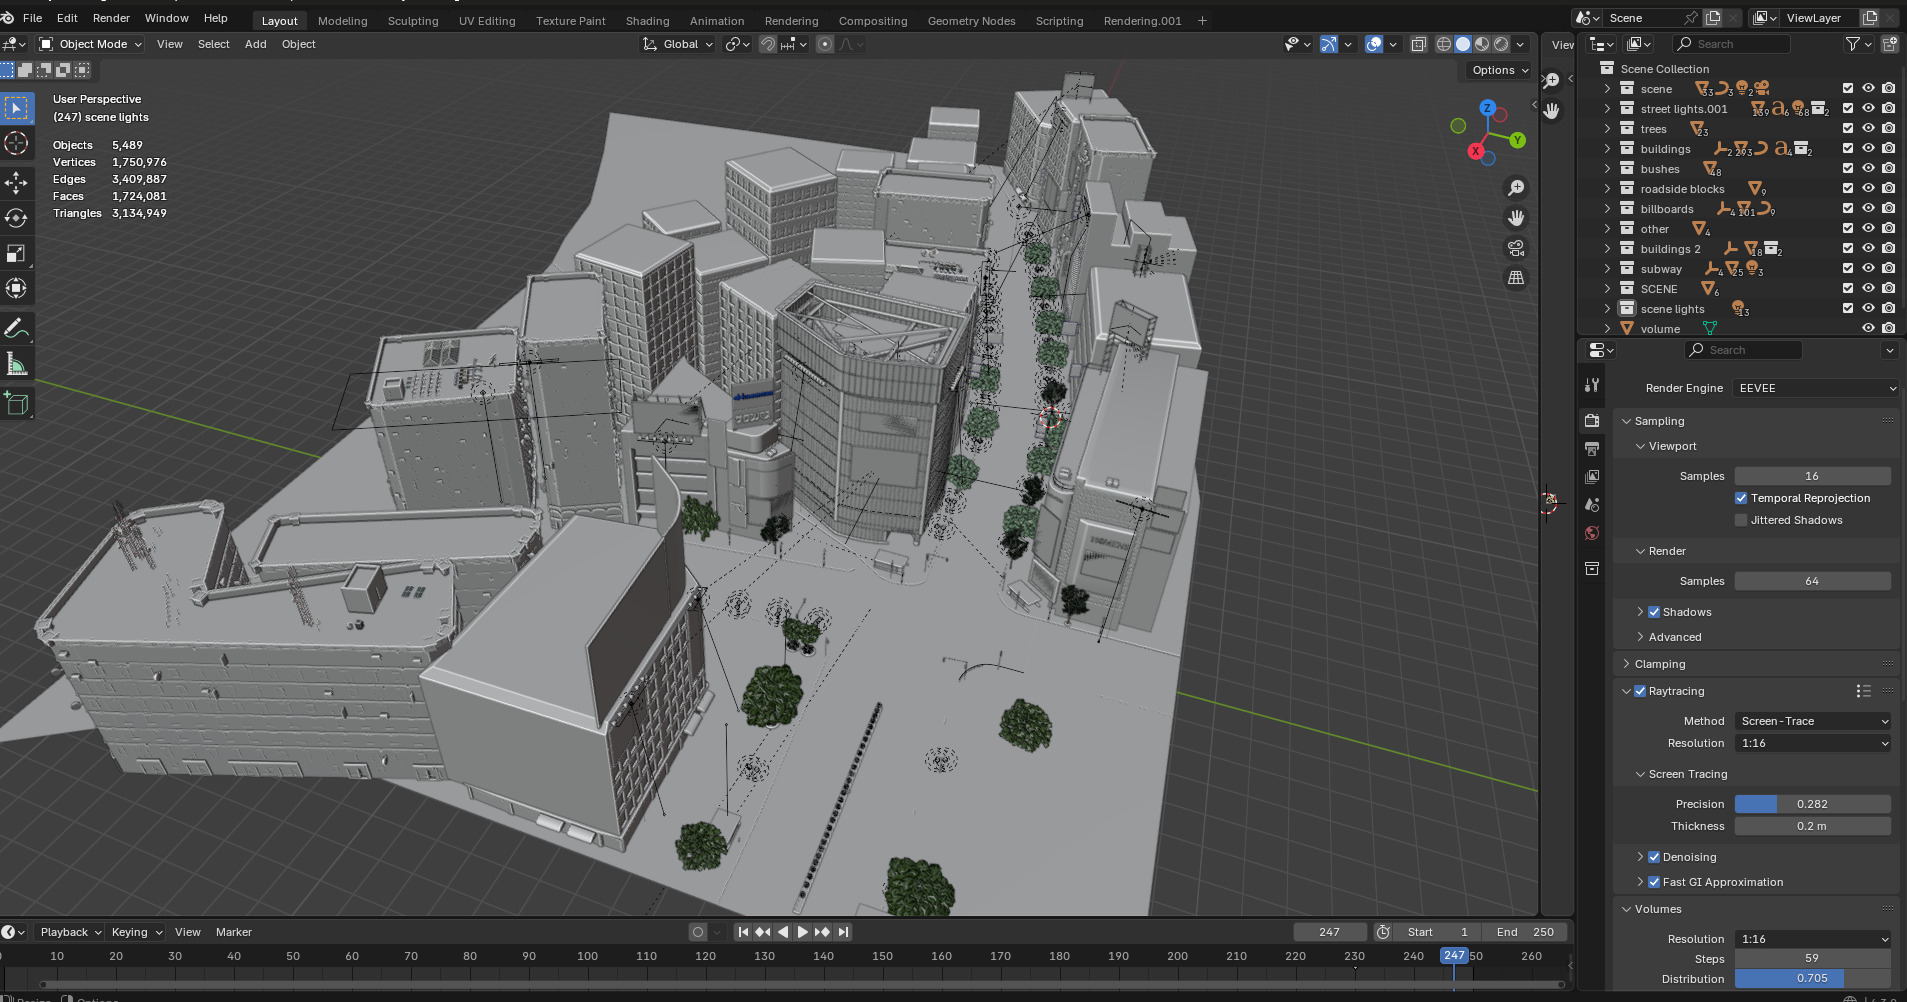Pick the Measure ruler tool

click(x=16, y=364)
